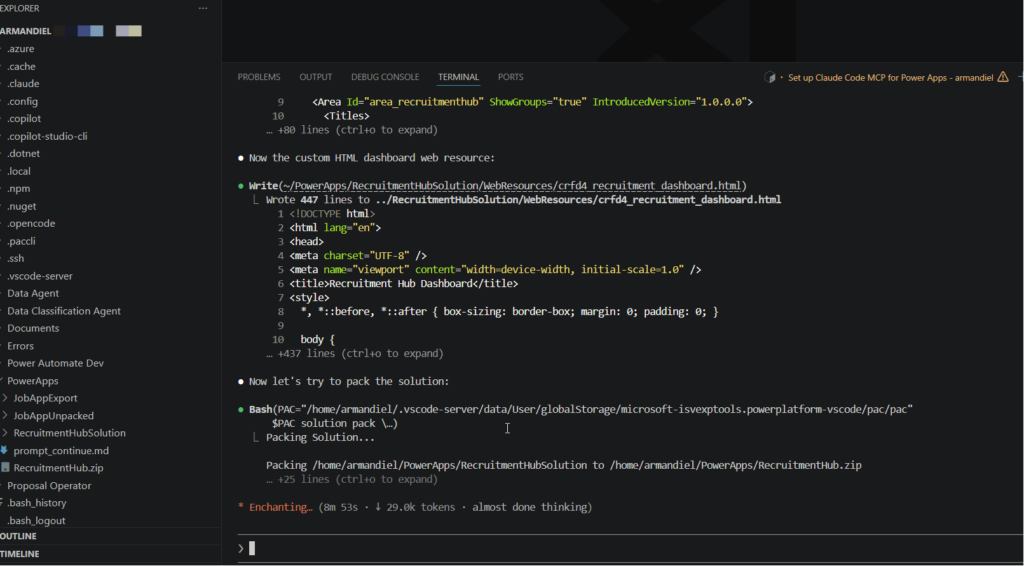This screenshot has height=566, width=1024.
Task: Click terminal cube icon beside Set up Claude Code
Action: (x=770, y=77)
